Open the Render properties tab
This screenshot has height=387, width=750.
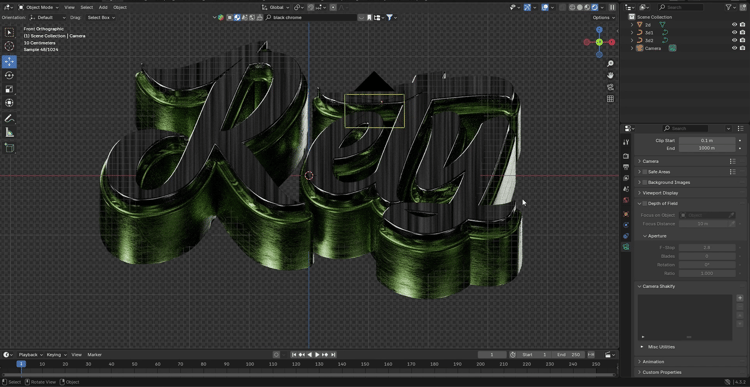pos(626,156)
